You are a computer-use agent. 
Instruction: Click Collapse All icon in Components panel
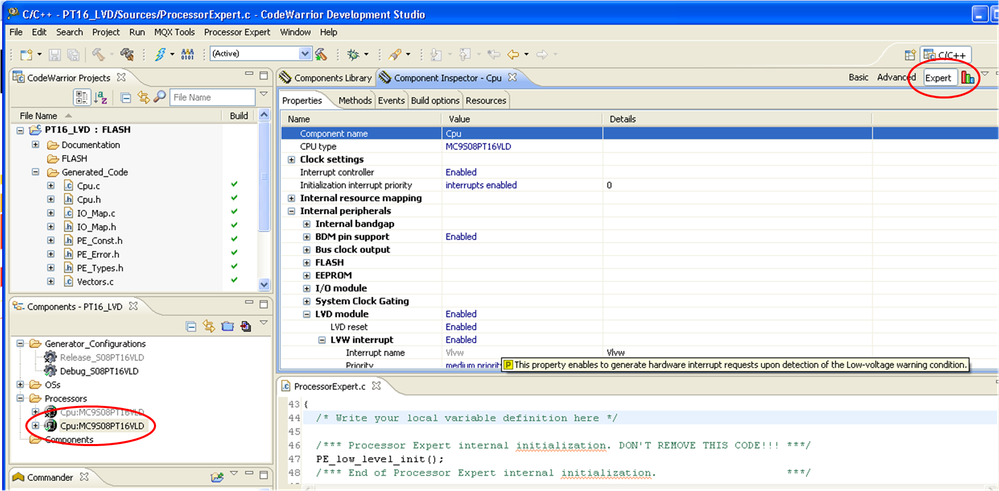click(x=192, y=325)
